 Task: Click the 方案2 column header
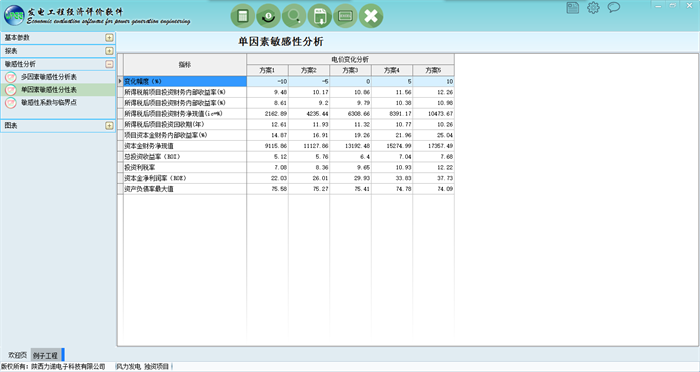[309, 70]
